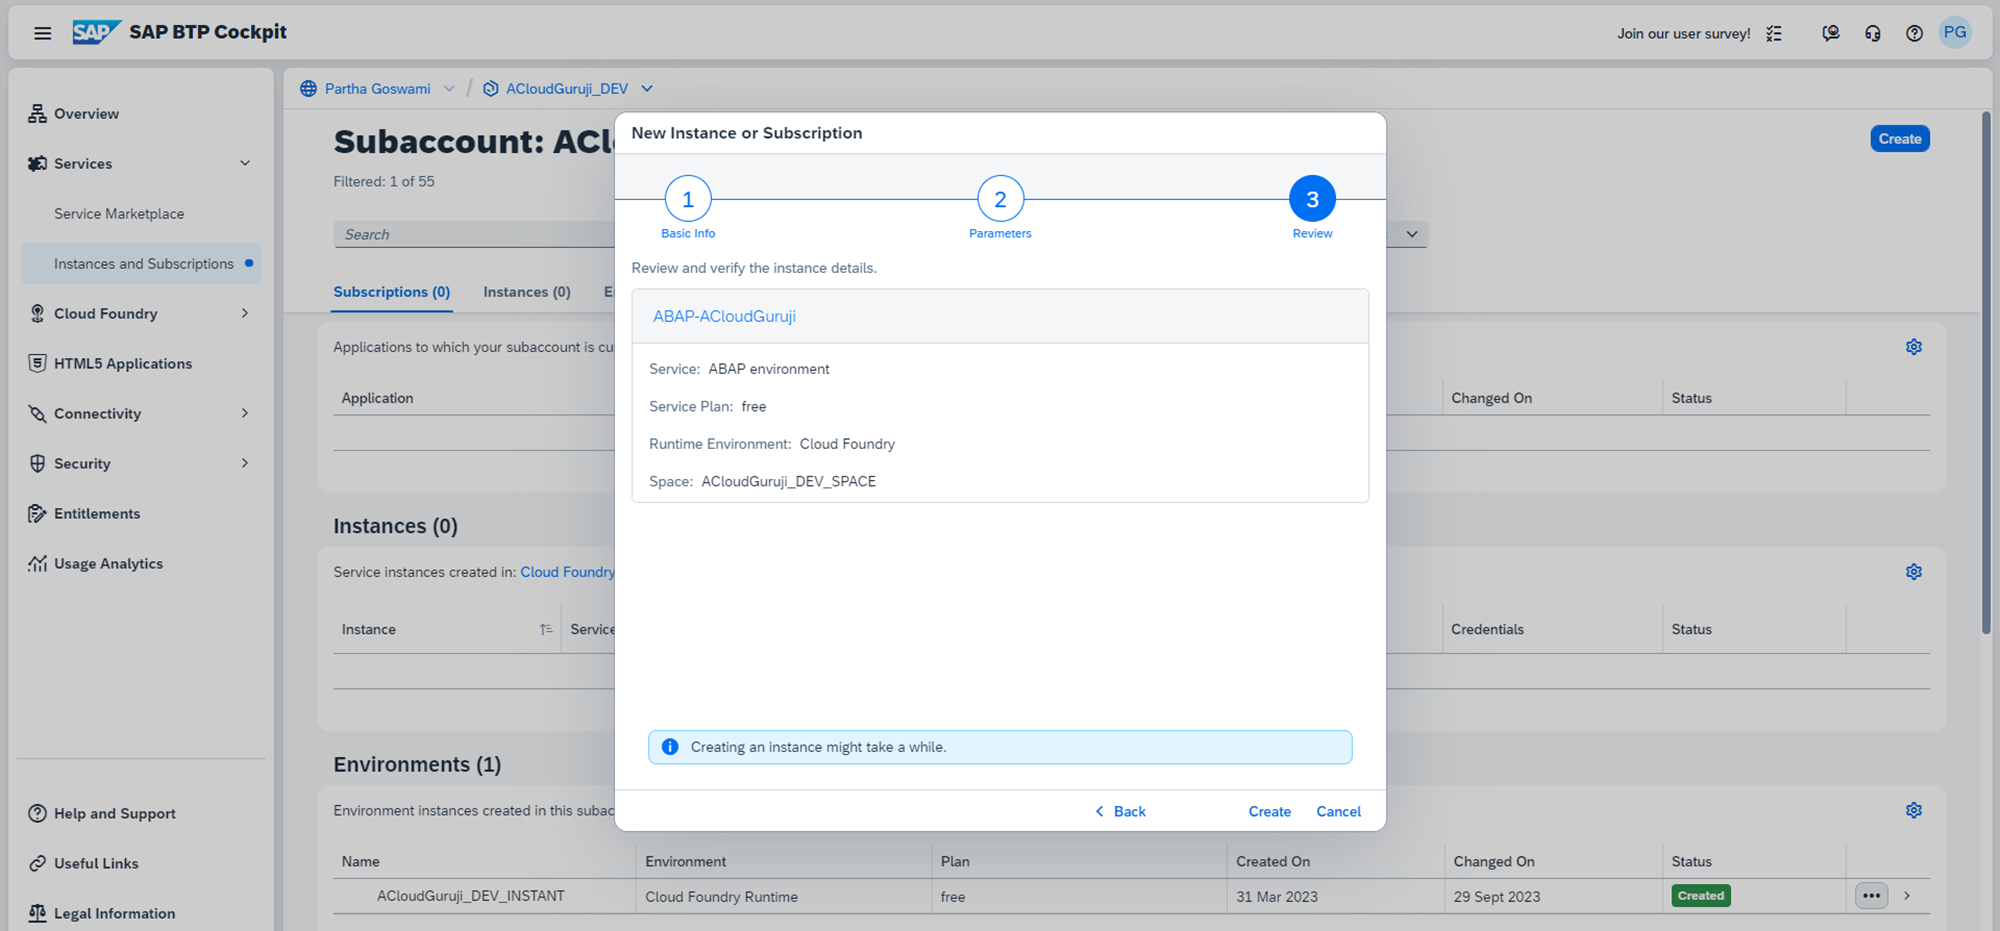Go to wizard step 2 Parameters
The height and width of the screenshot is (931, 2000).
click(1000, 199)
